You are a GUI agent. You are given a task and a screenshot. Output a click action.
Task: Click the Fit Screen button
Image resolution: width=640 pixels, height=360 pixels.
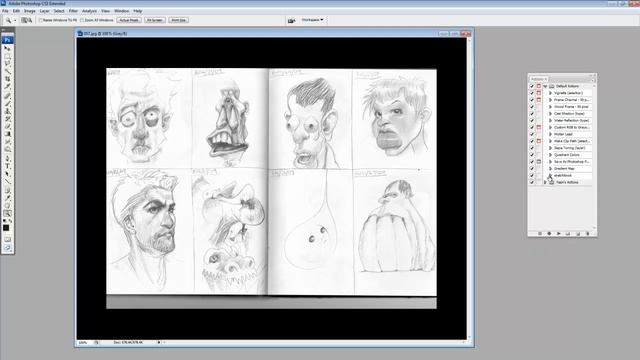click(x=155, y=20)
